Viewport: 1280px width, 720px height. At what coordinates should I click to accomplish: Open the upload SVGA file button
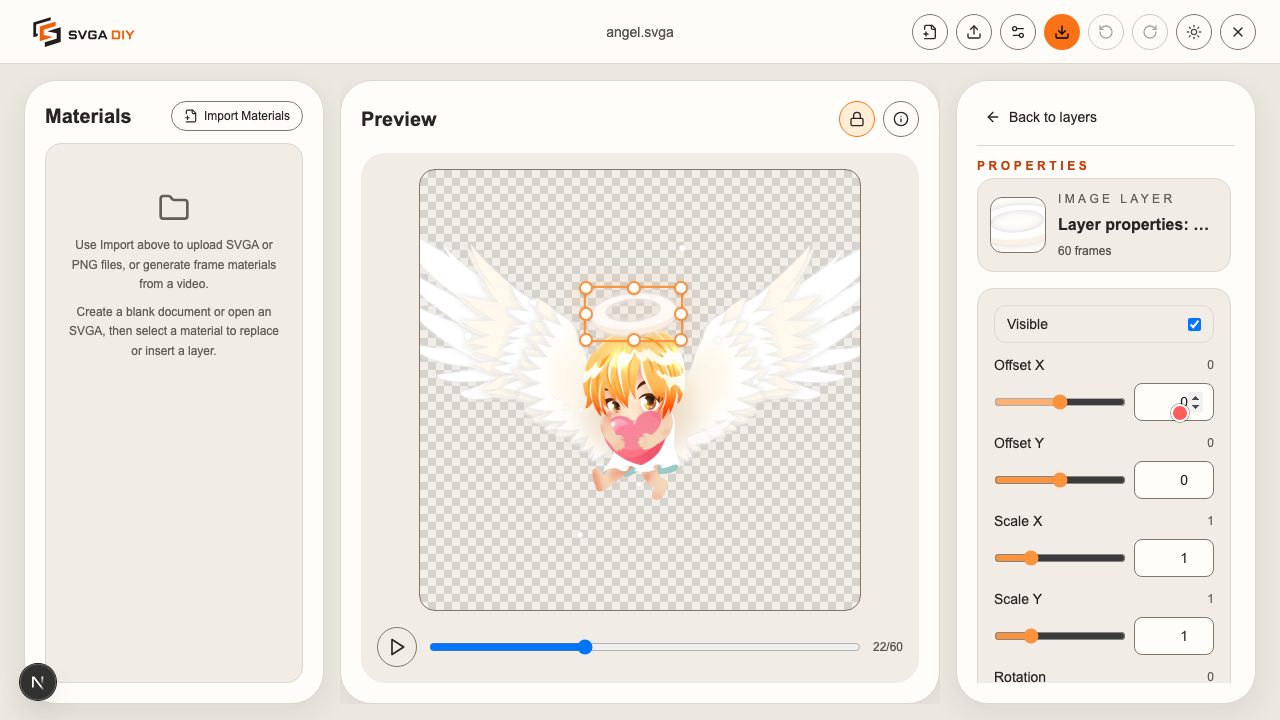[974, 32]
